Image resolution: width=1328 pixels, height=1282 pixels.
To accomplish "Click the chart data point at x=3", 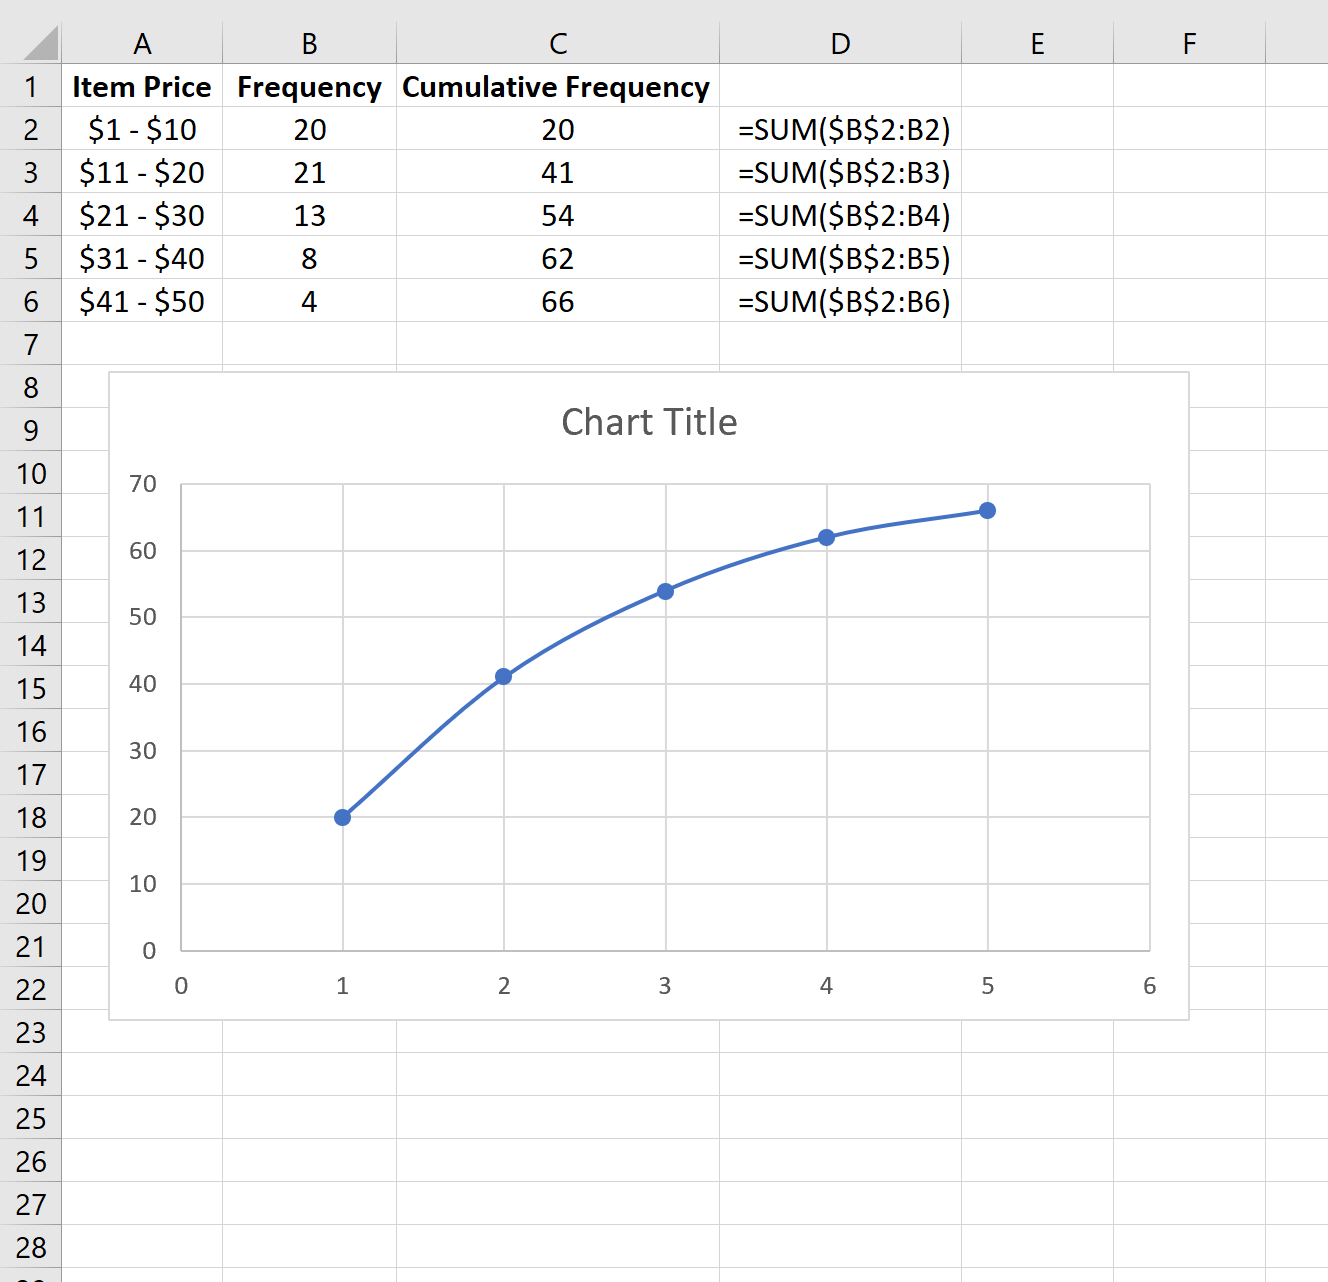I will [665, 591].
